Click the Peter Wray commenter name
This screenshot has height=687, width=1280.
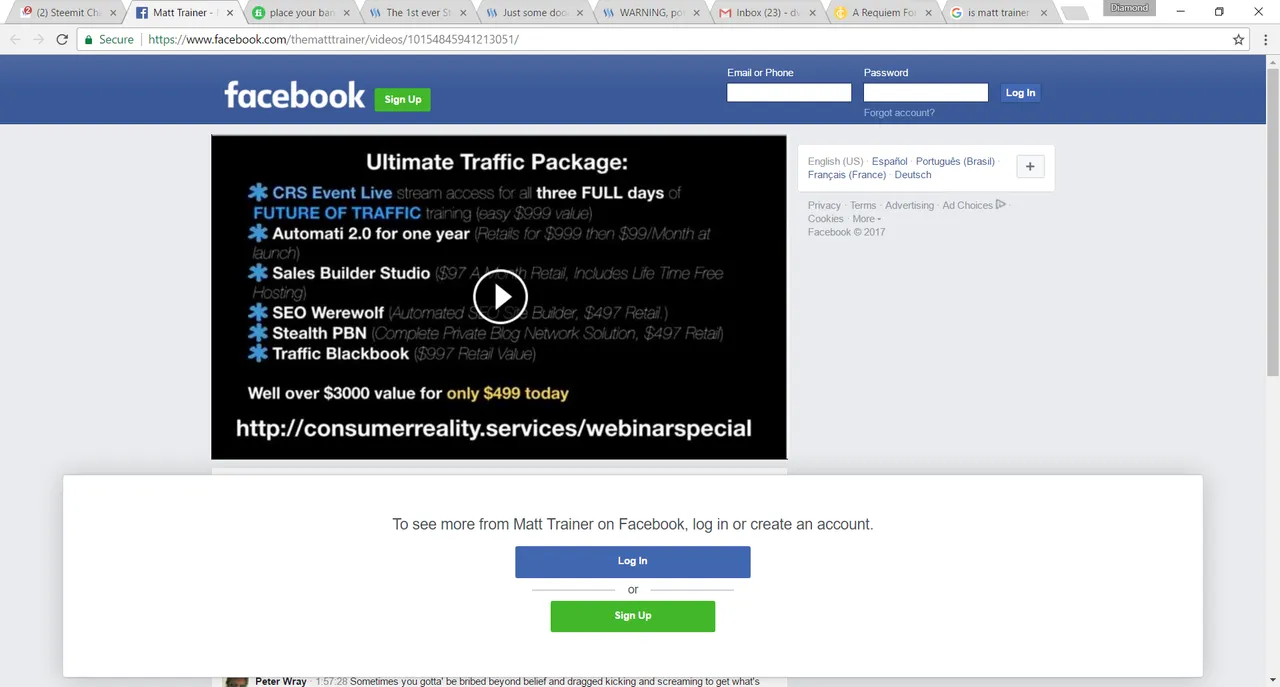[281, 681]
